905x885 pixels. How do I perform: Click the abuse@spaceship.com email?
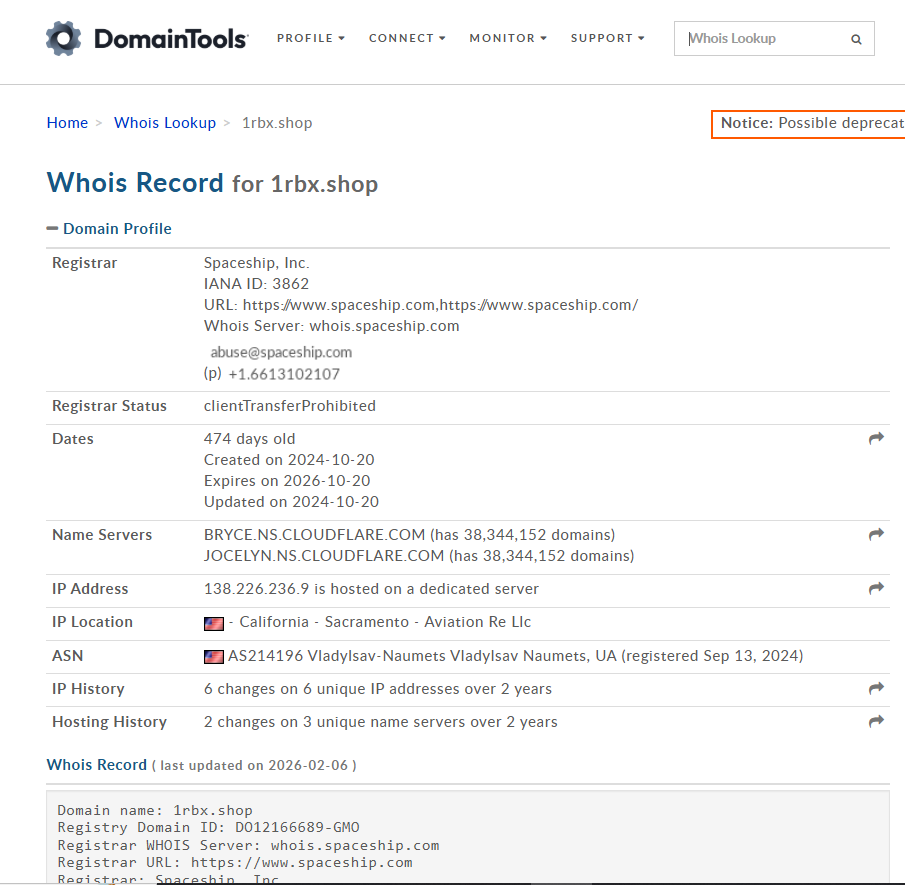[x=281, y=352]
